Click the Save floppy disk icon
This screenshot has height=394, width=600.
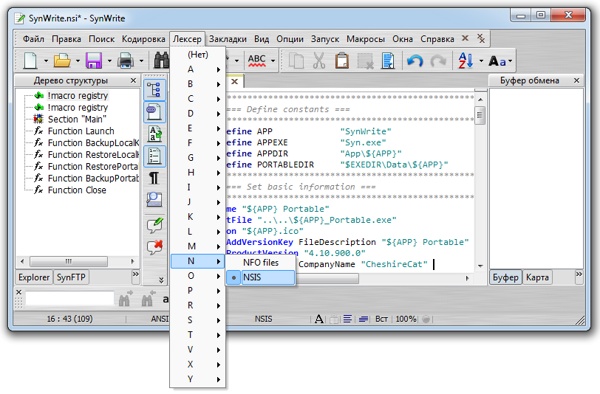(x=94, y=60)
